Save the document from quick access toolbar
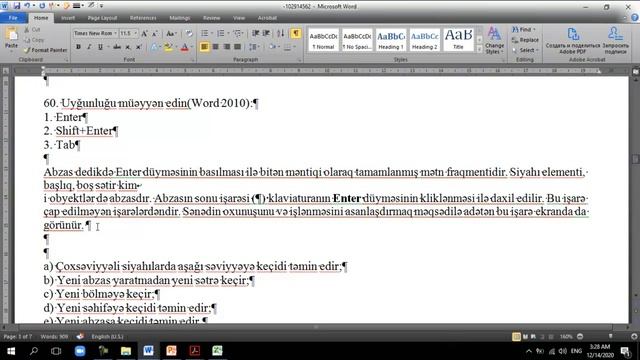 tap(17, 6)
